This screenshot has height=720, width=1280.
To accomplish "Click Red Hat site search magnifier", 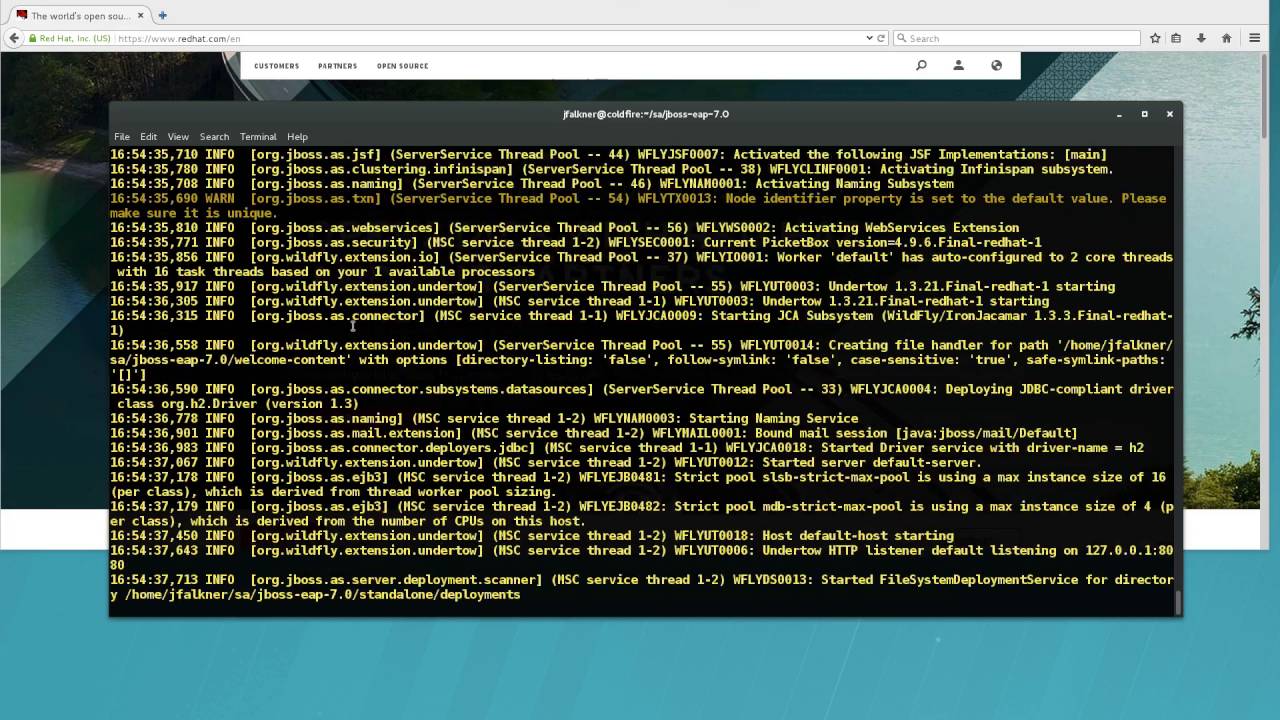I will tap(921, 65).
